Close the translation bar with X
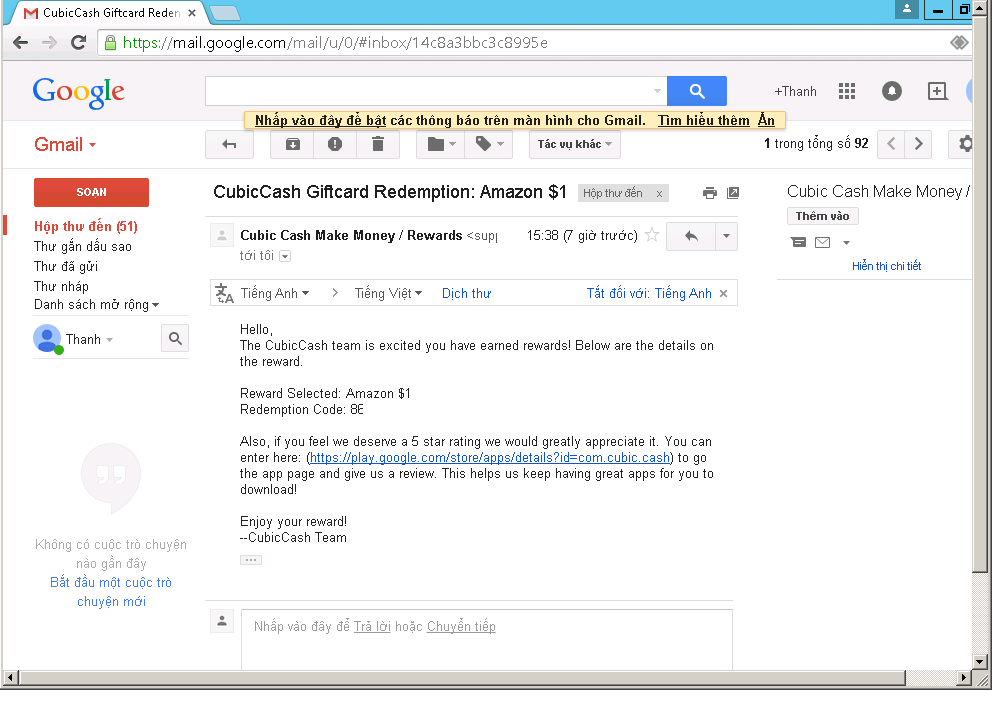Image resolution: width=993 pixels, height=713 pixels. pos(723,293)
